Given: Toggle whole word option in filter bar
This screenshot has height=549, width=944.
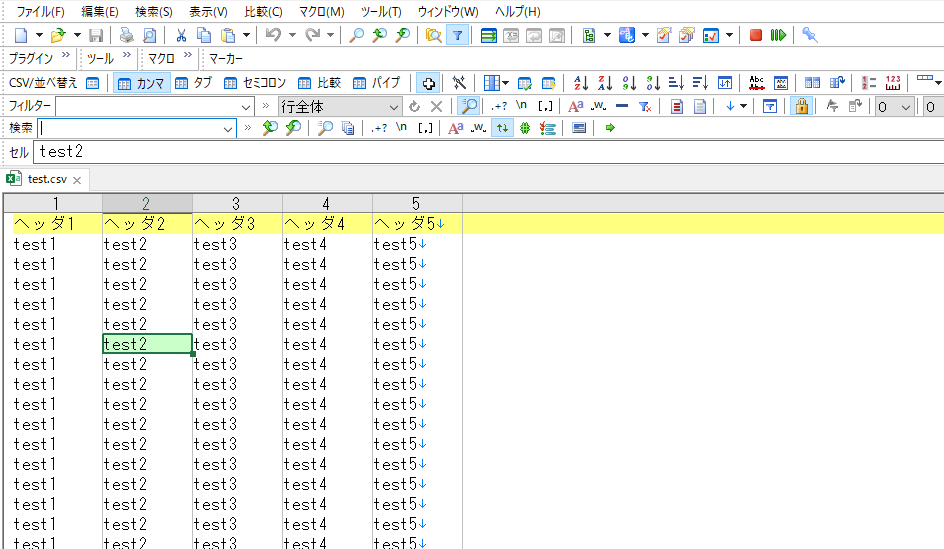Looking at the screenshot, I should (x=598, y=107).
